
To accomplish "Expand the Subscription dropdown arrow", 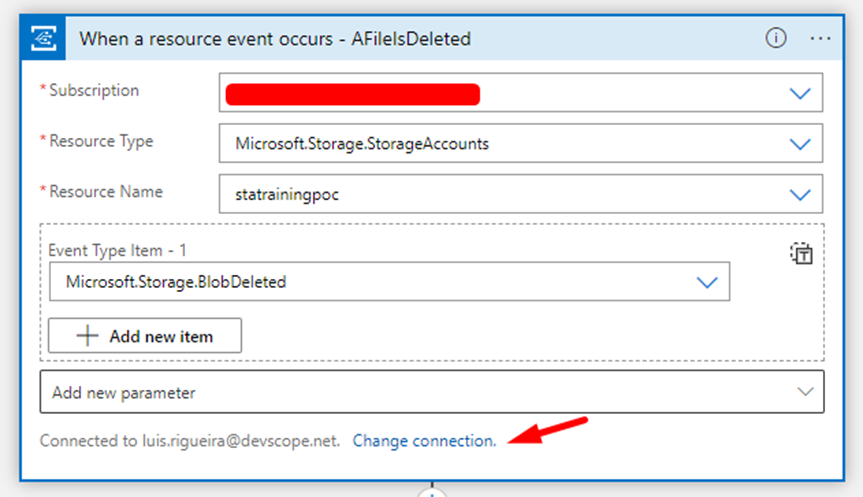I will (x=800, y=93).
